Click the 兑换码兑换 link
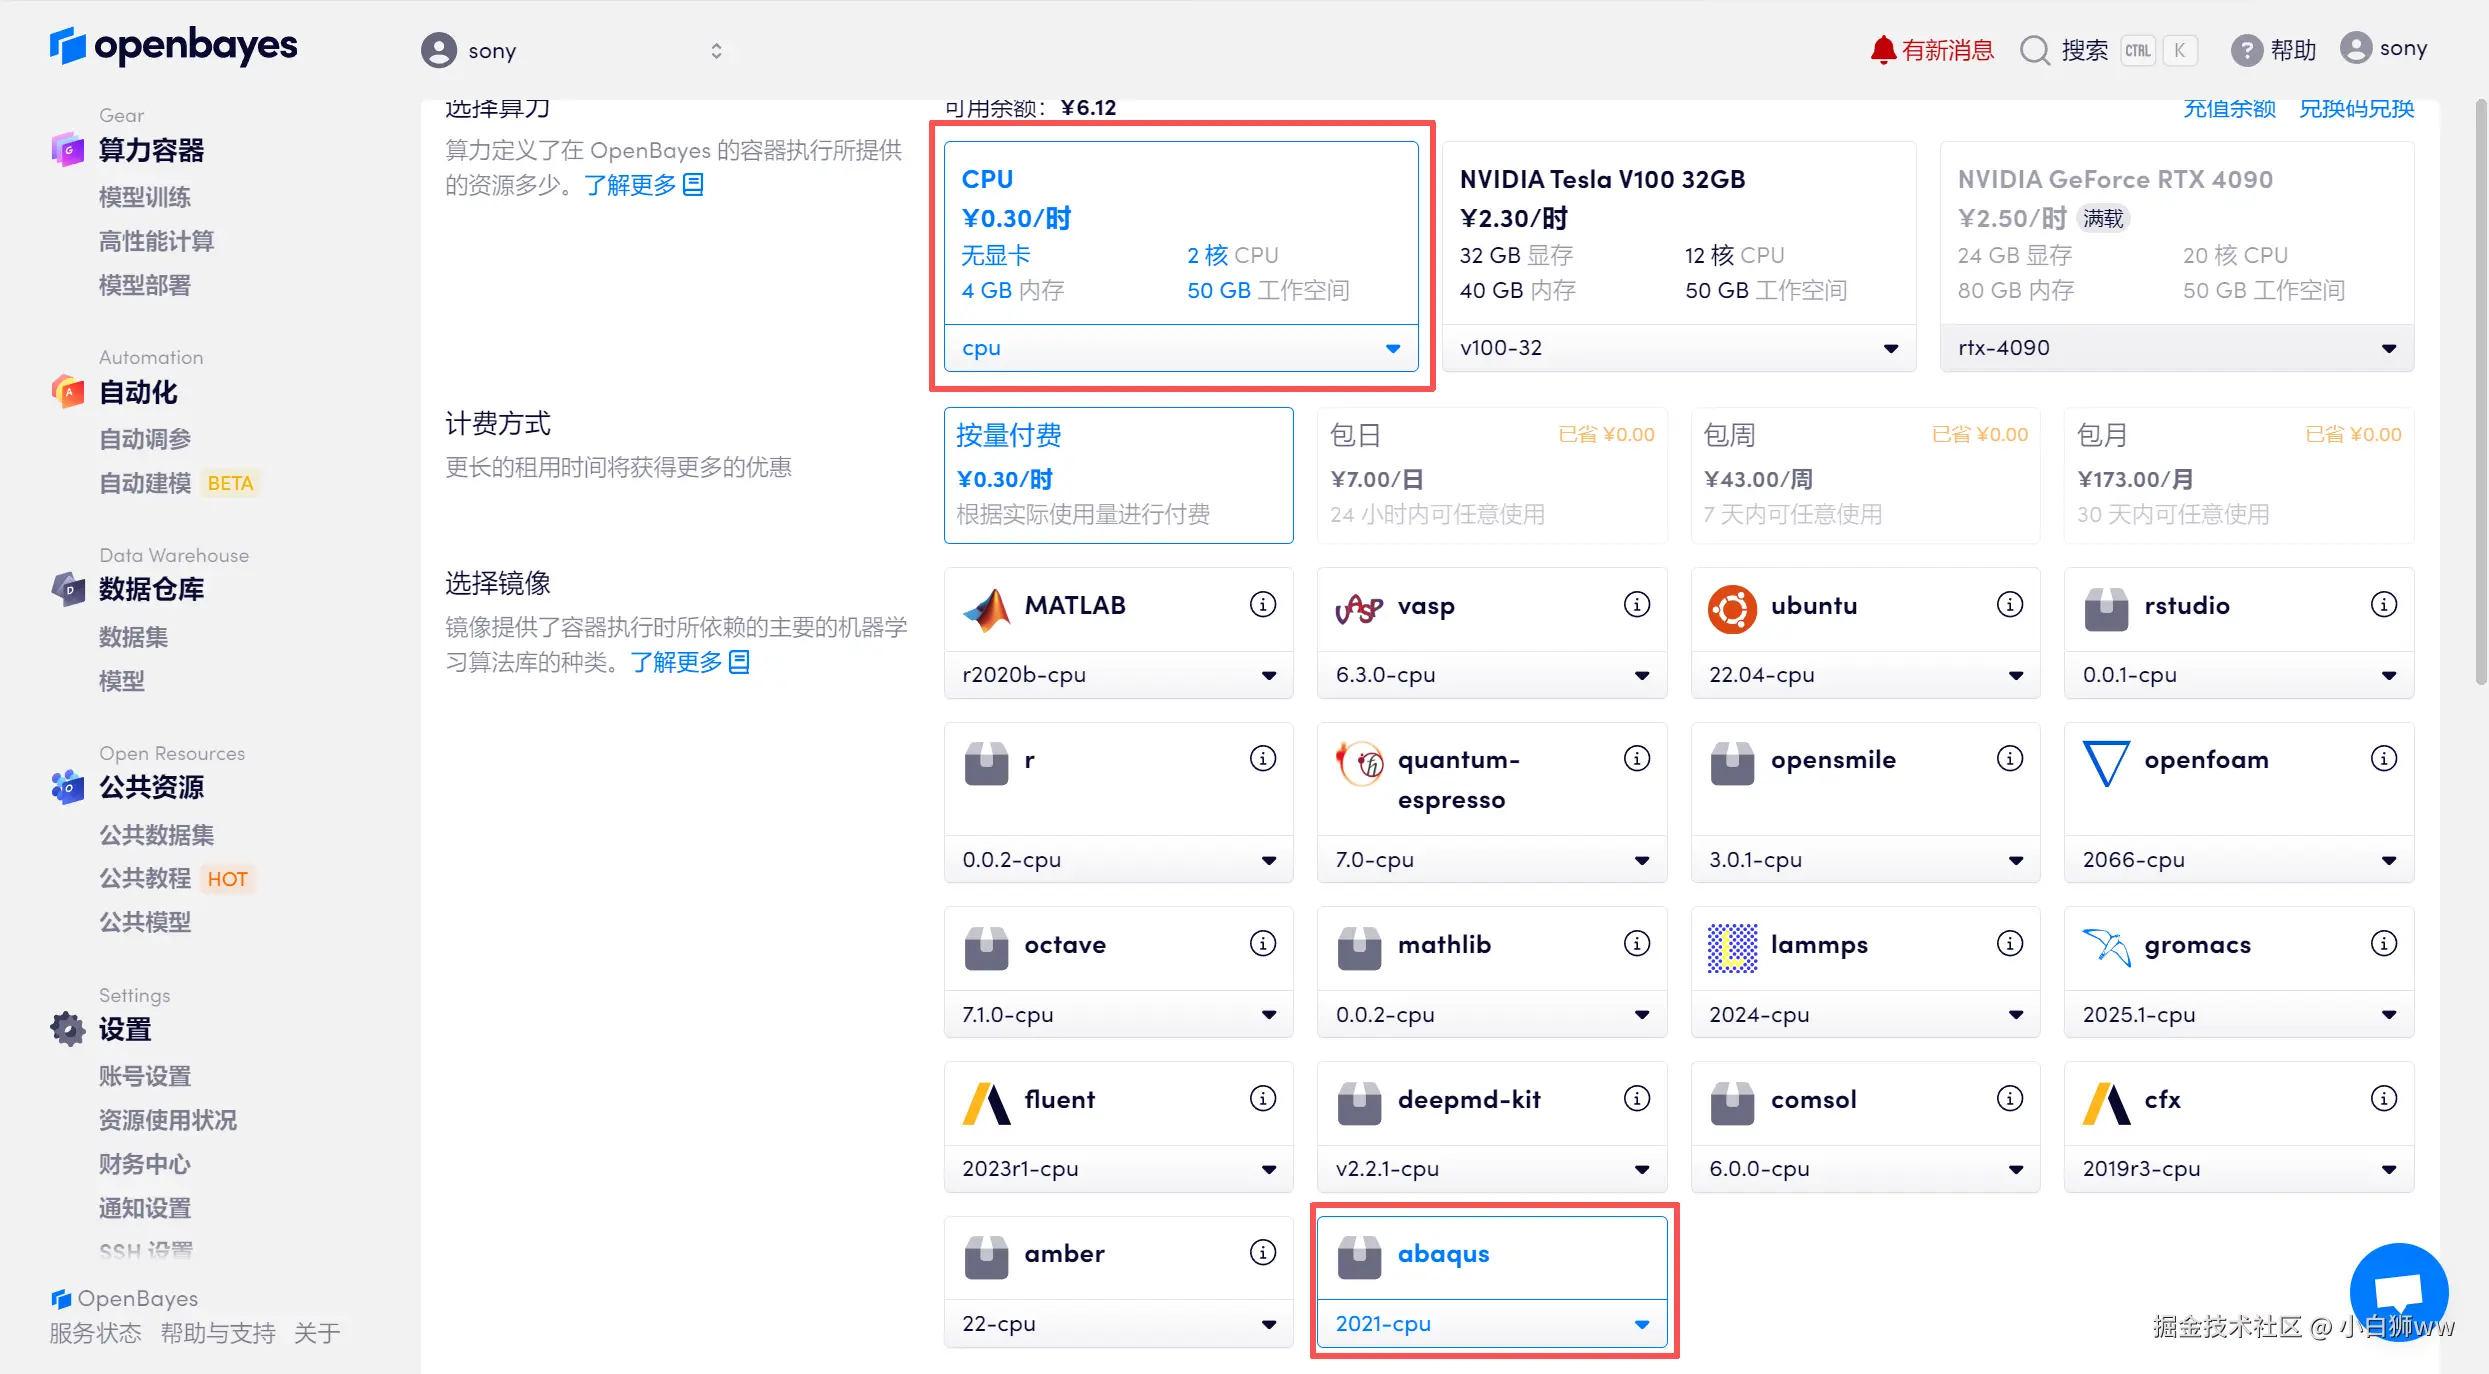Screen dimensions: 2489x1374 click(x=2356, y=108)
